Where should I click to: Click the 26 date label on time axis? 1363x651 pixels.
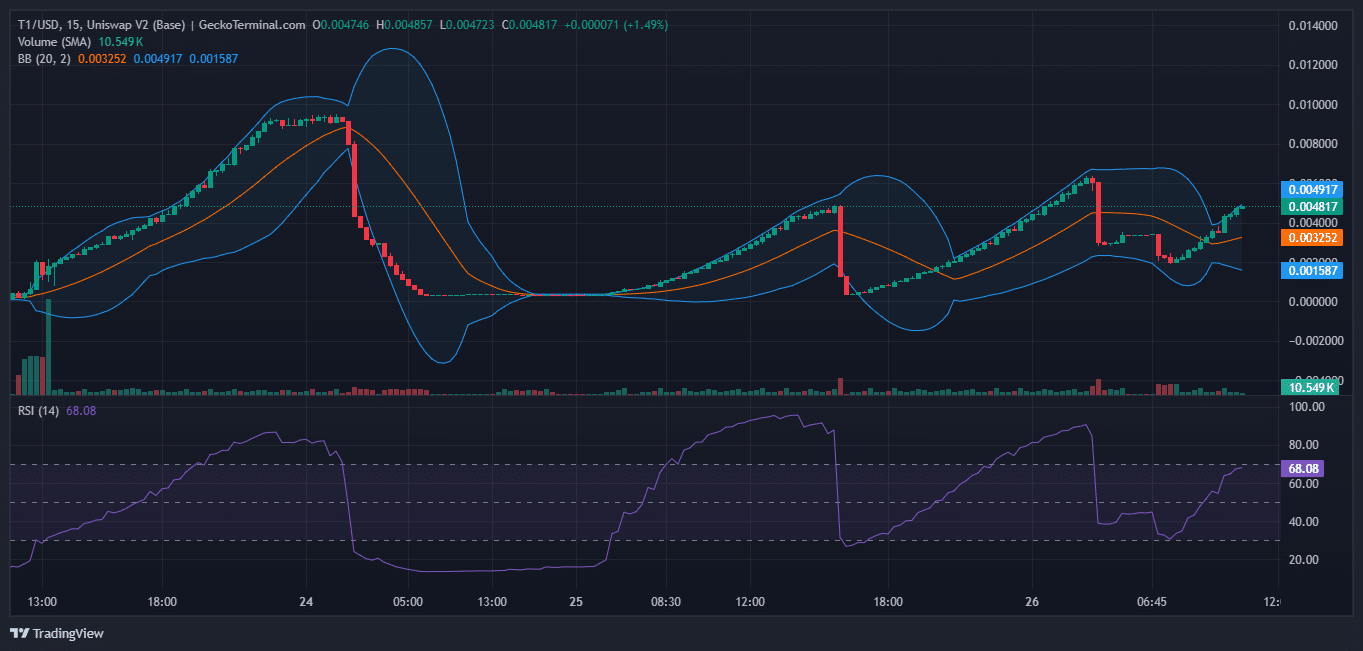(x=1032, y=602)
